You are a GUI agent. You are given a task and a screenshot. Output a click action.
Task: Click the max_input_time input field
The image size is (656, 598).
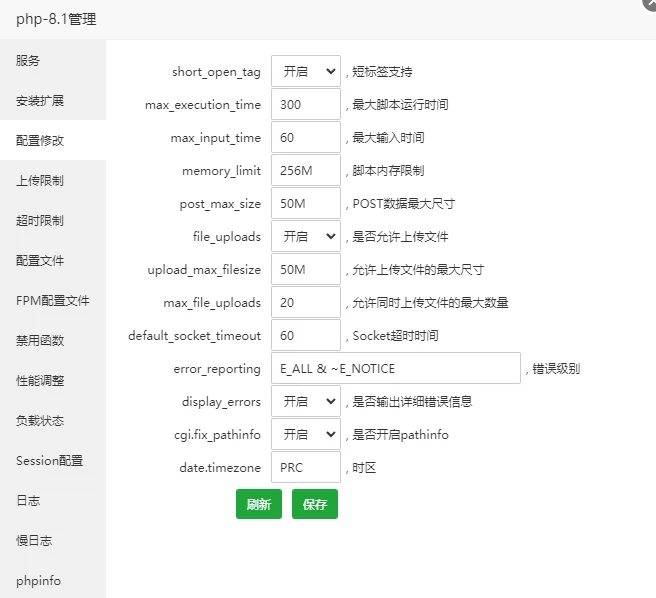click(x=306, y=137)
